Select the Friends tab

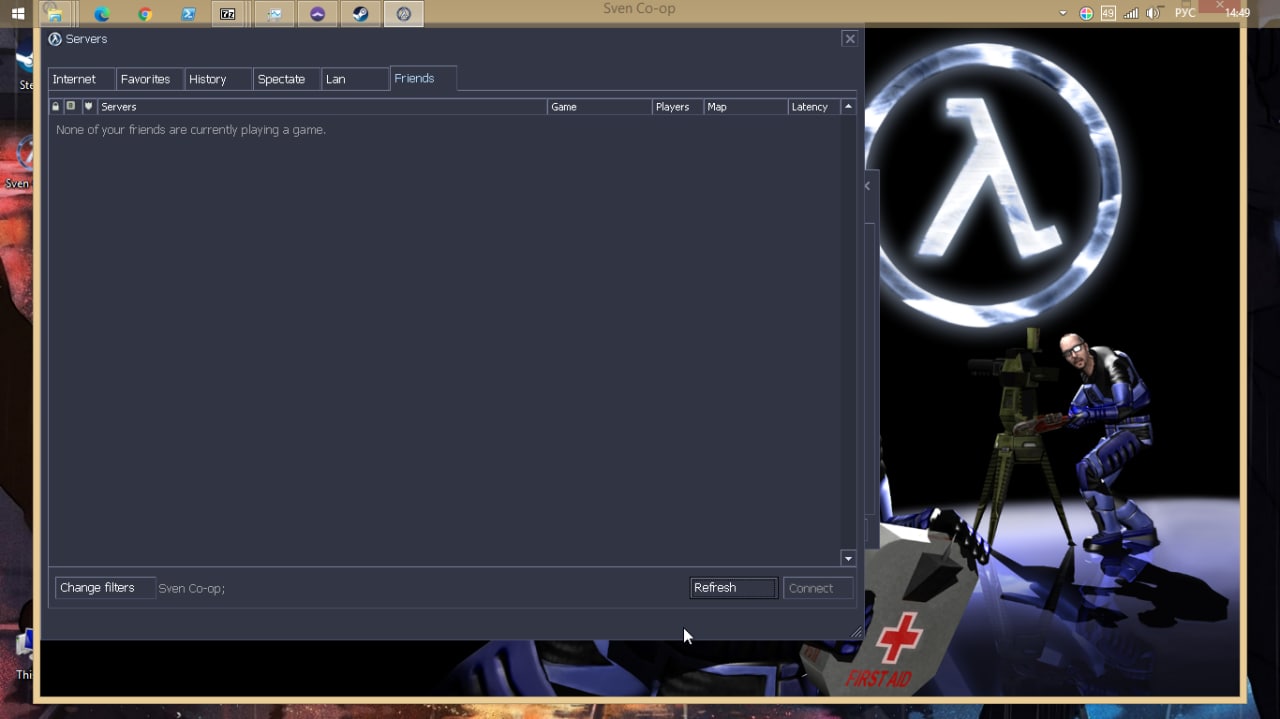[x=423, y=78]
